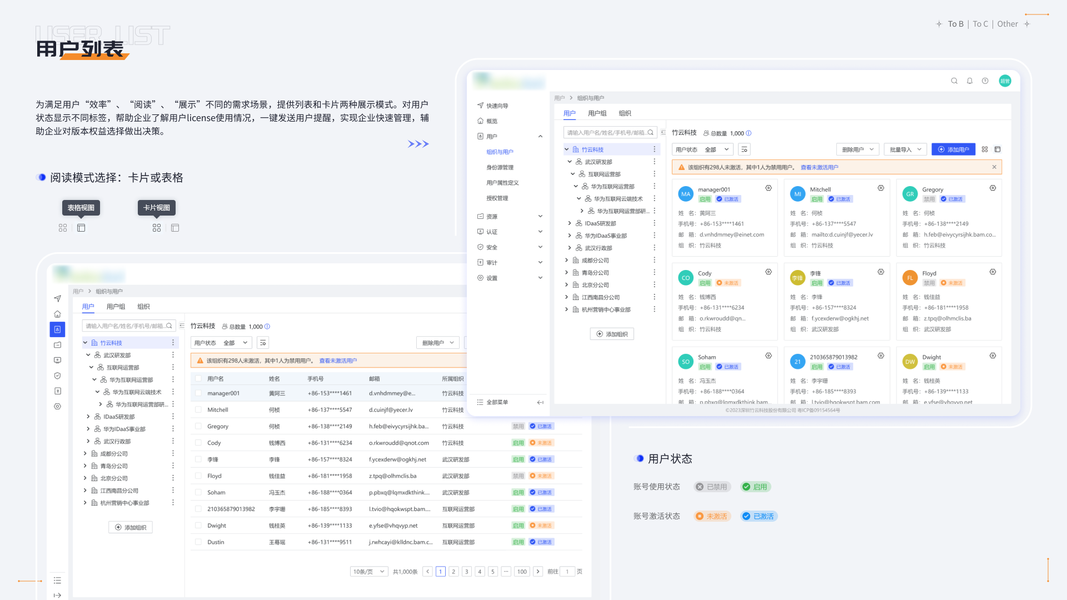Check the Soham row checkbox
This screenshot has height=600, width=1067.
coord(199,493)
